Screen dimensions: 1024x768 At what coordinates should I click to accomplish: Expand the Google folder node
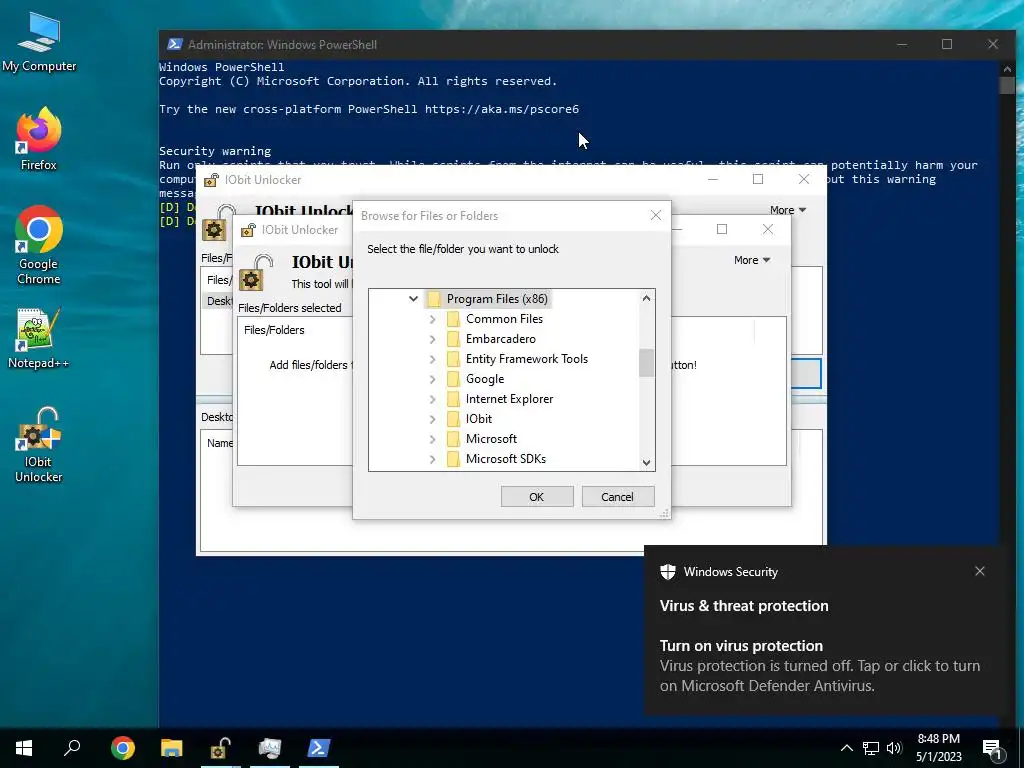[x=432, y=379]
